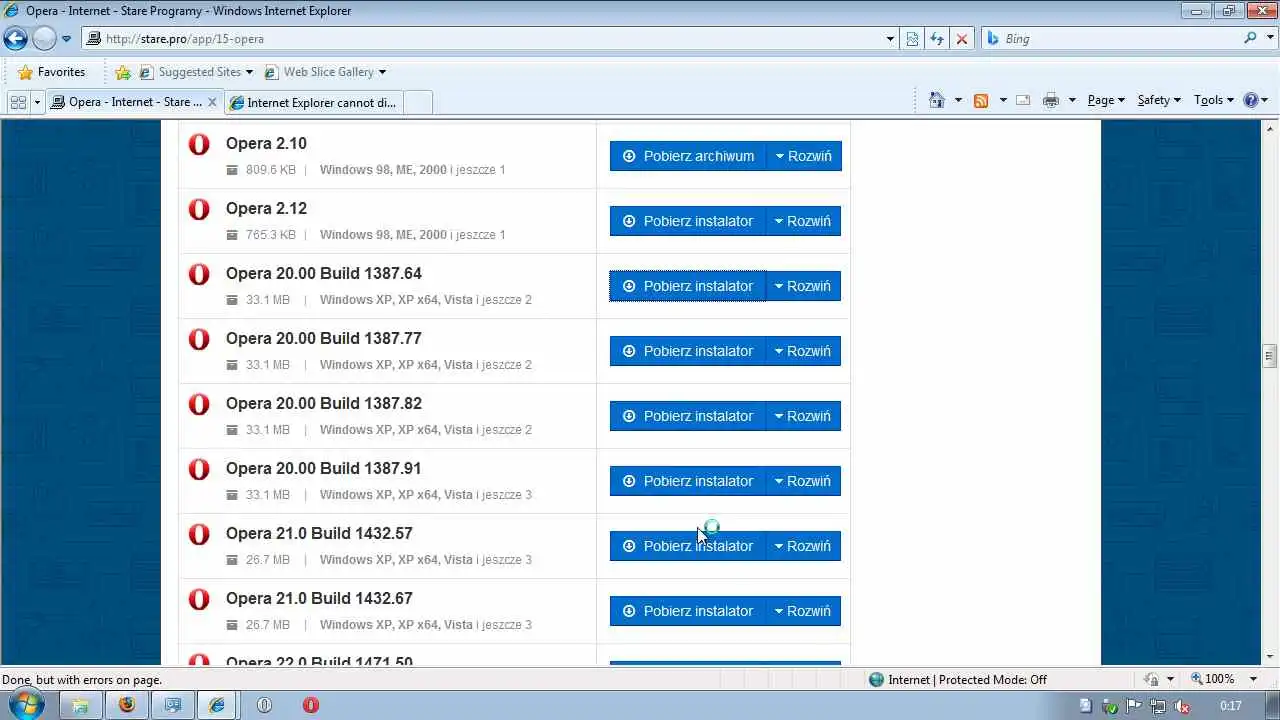Click the RSS Feeds icon
Screen dimensions: 1280x720
coord(981,100)
